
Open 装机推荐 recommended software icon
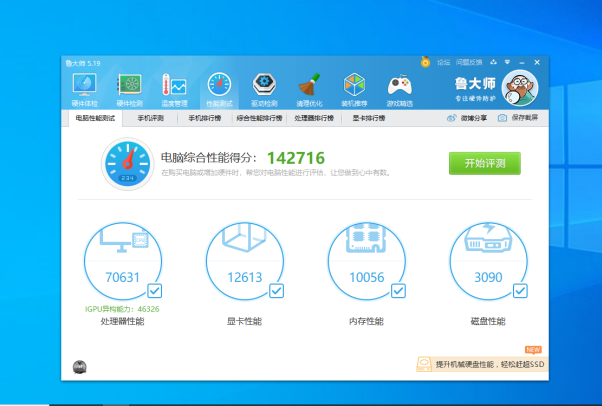pyautogui.click(x=354, y=87)
